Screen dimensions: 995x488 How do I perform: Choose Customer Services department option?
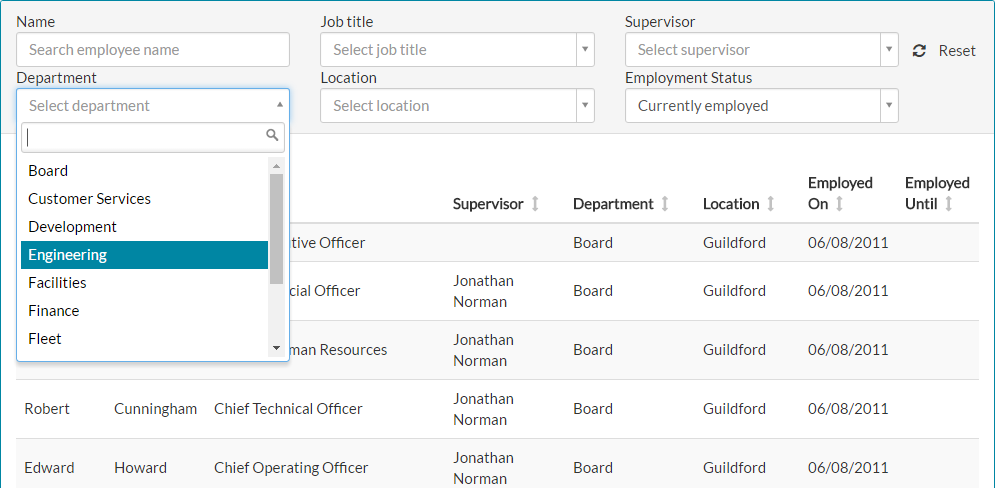[x=144, y=199]
